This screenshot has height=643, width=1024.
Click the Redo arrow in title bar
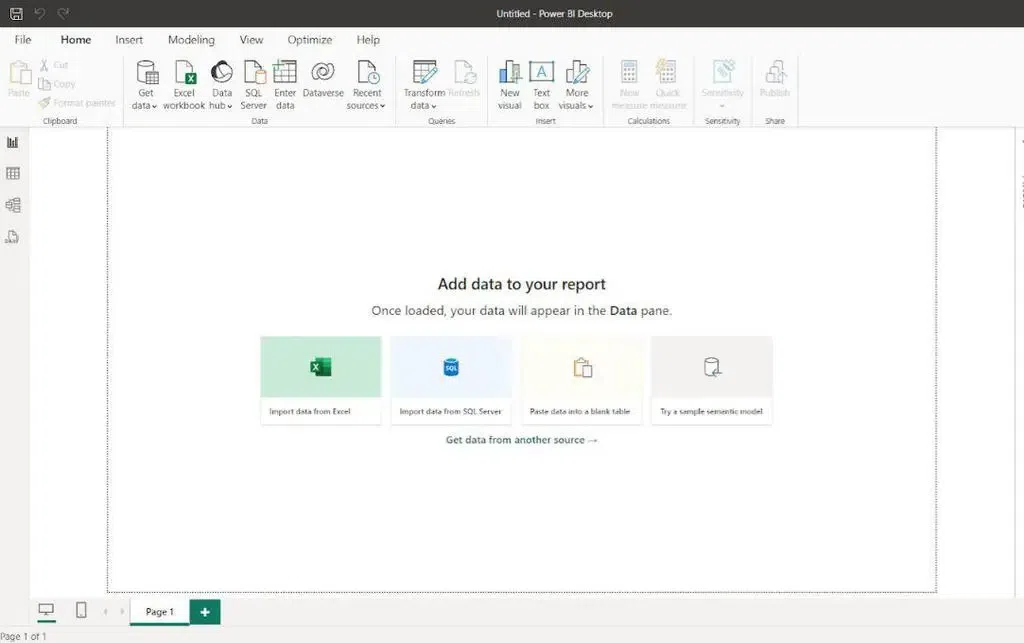pyautogui.click(x=63, y=13)
